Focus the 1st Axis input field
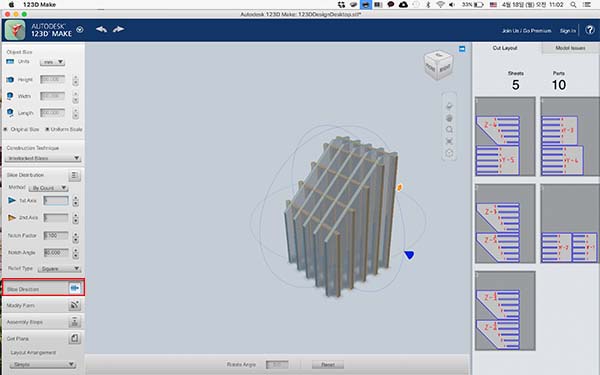Viewport: 600px width, 375px height. click(55, 200)
